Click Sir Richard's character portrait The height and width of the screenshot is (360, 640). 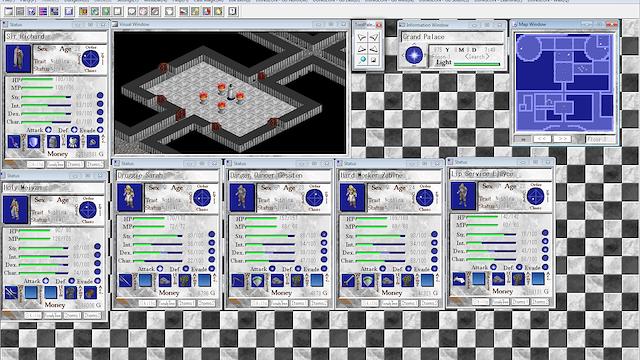pyautogui.click(x=18, y=59)
